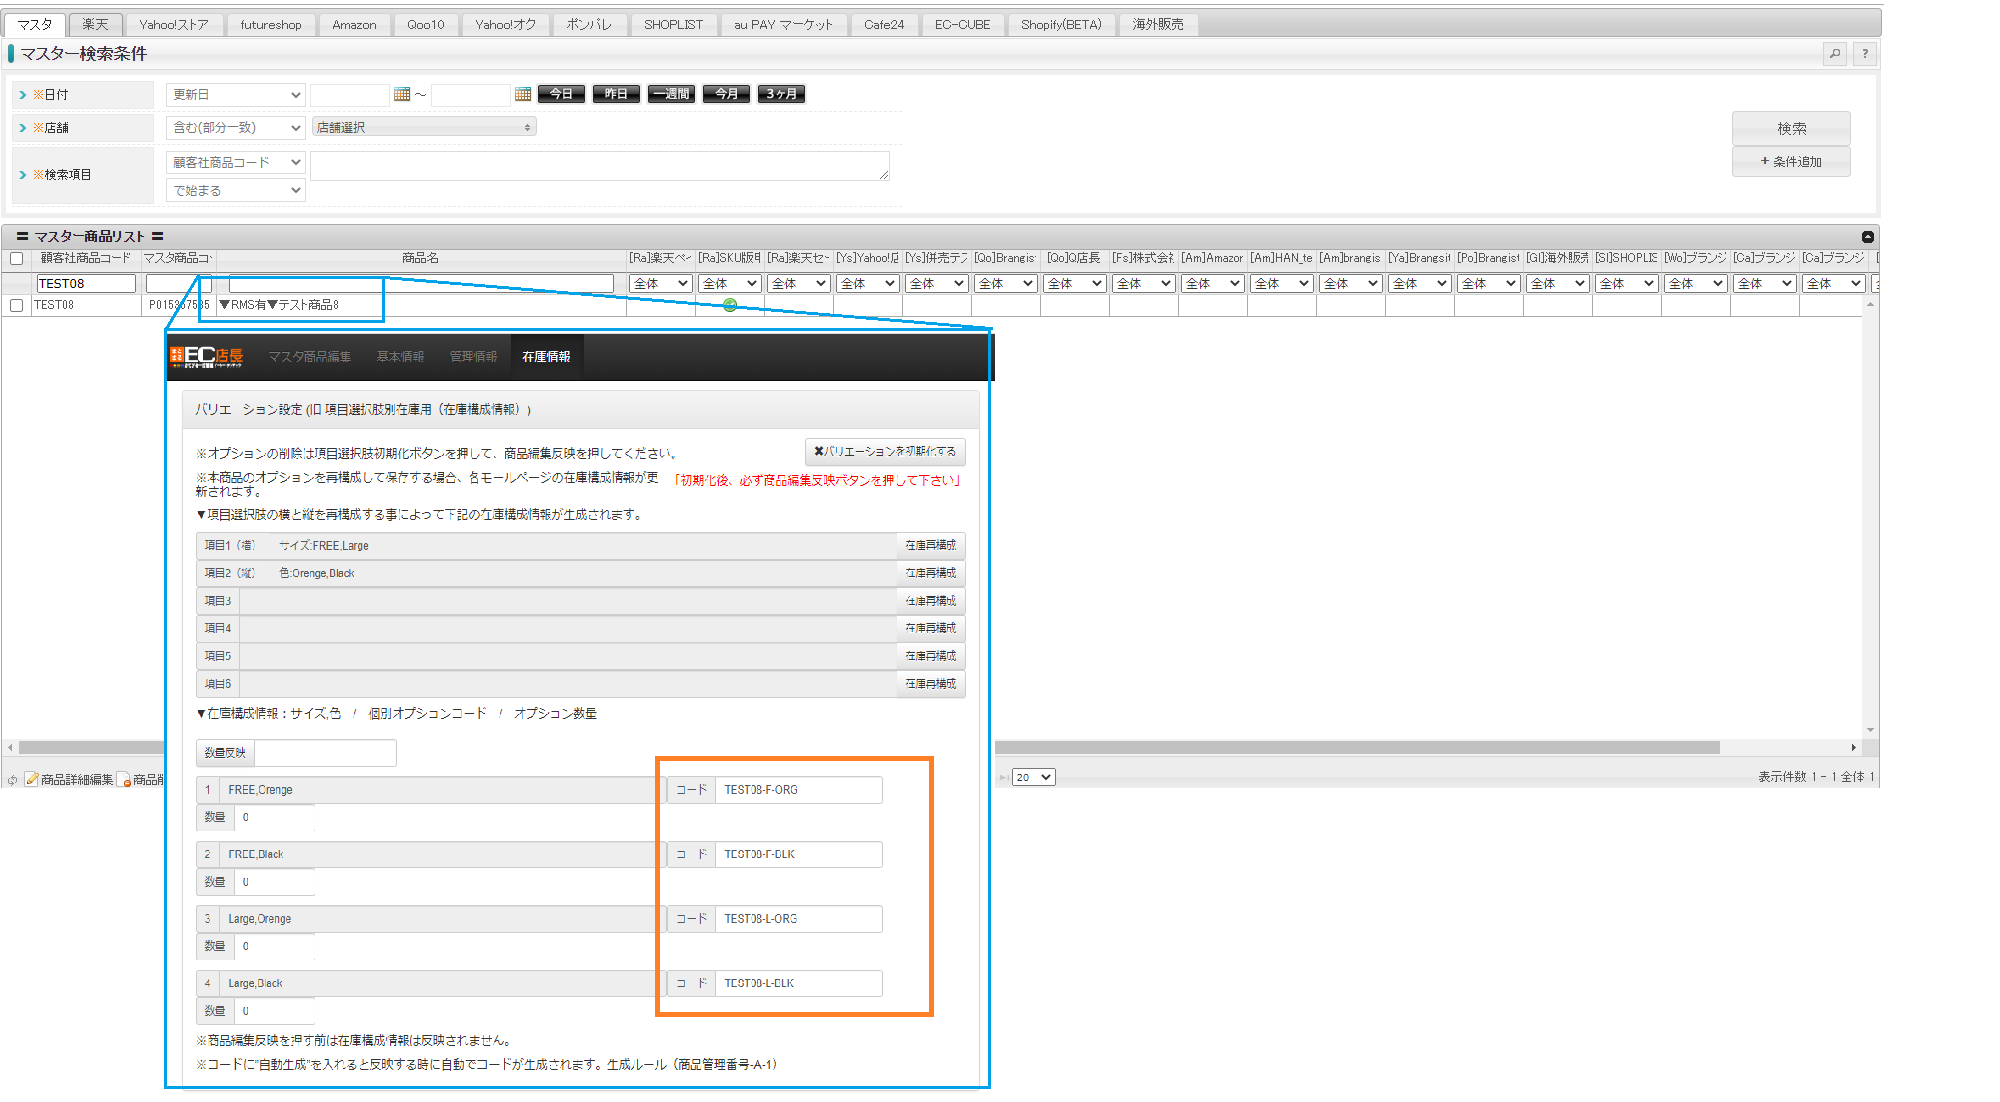Open マスタ商品編集 tab in popup
The image size is (2000, 1102).
pyautogui.click(x=309, y=357)
